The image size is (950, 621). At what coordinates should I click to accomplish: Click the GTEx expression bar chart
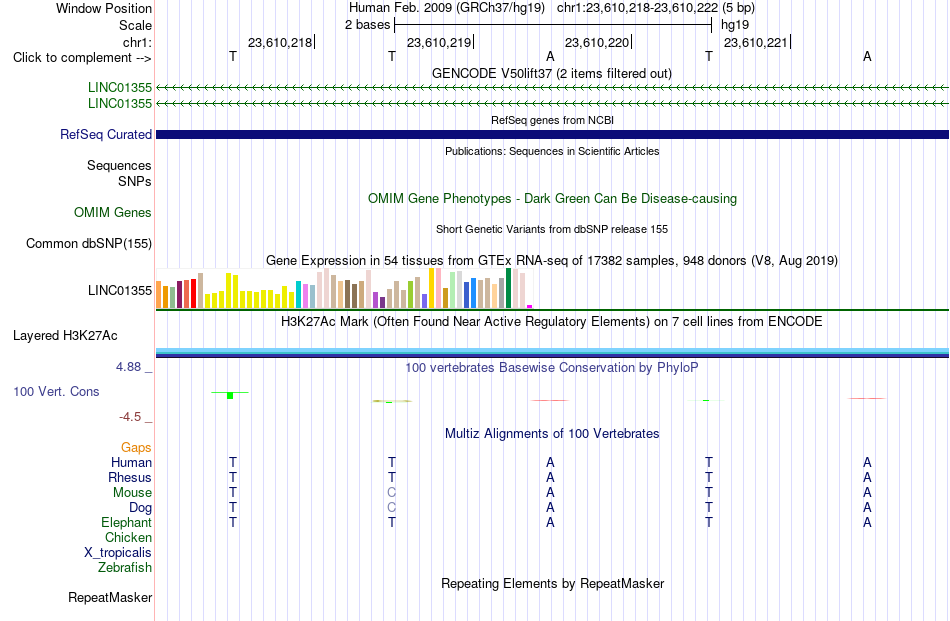coord(344,288)
